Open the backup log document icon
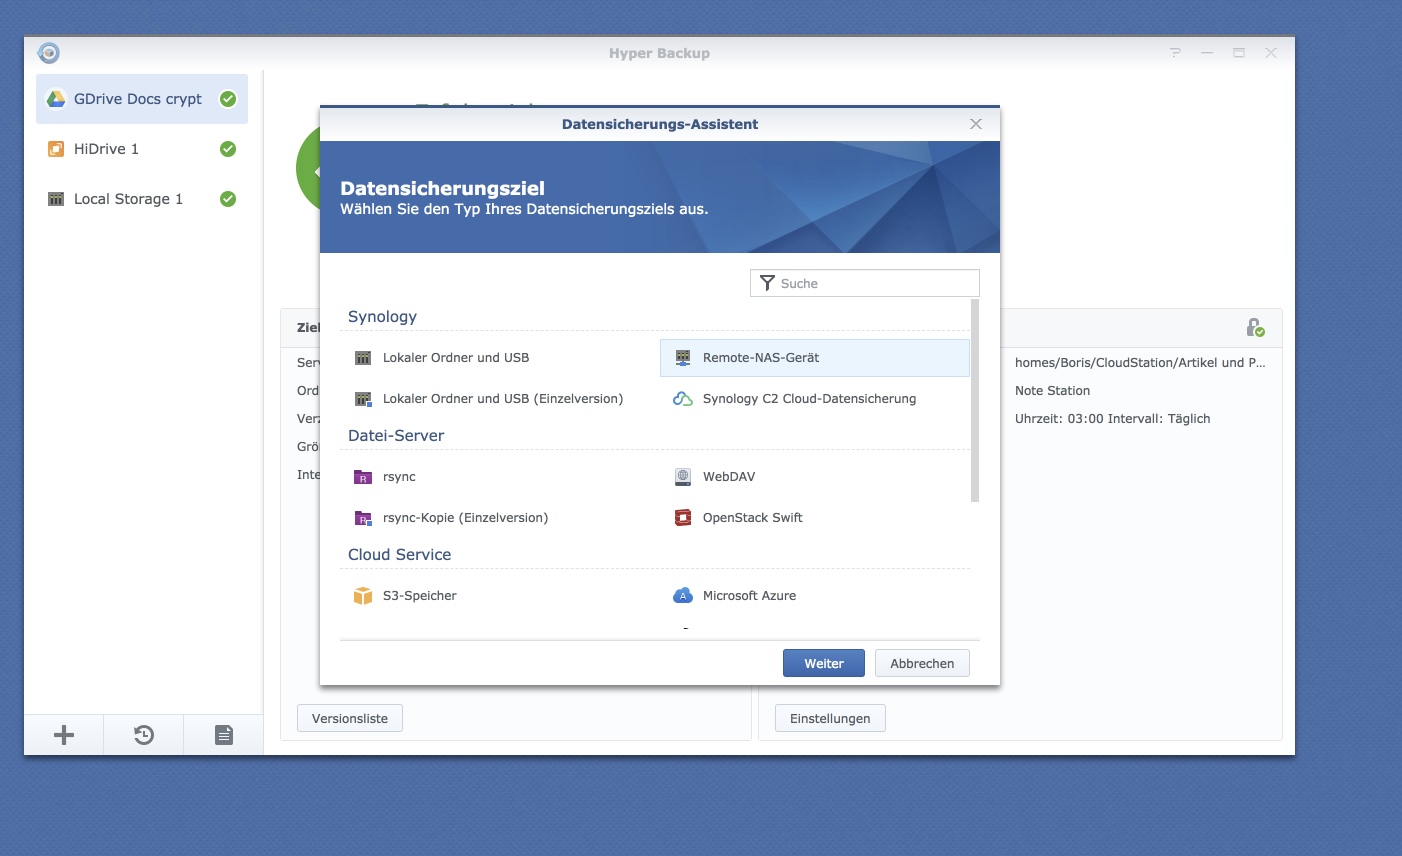The image size is (1402, 856). (x=224, y=735)
